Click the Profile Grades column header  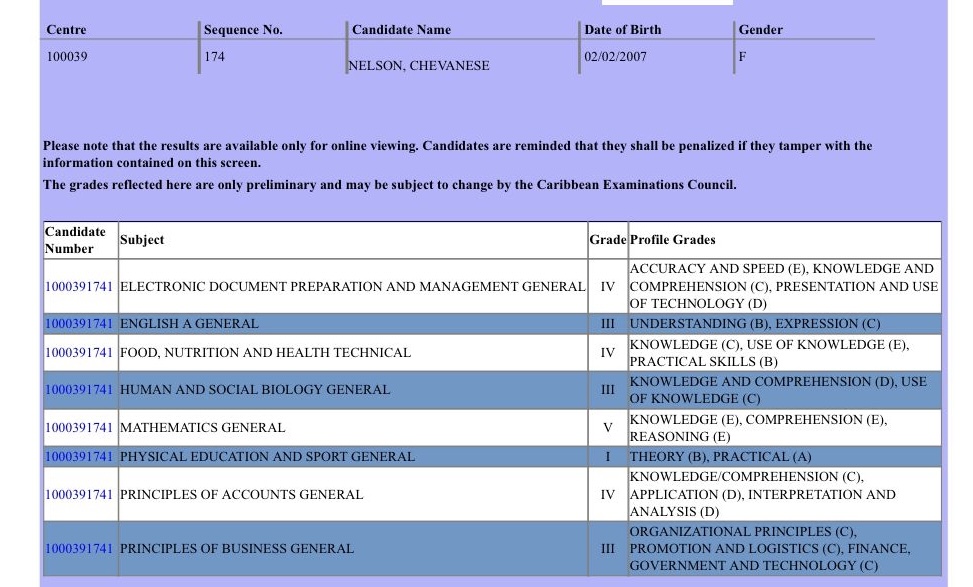coord(673,240)
